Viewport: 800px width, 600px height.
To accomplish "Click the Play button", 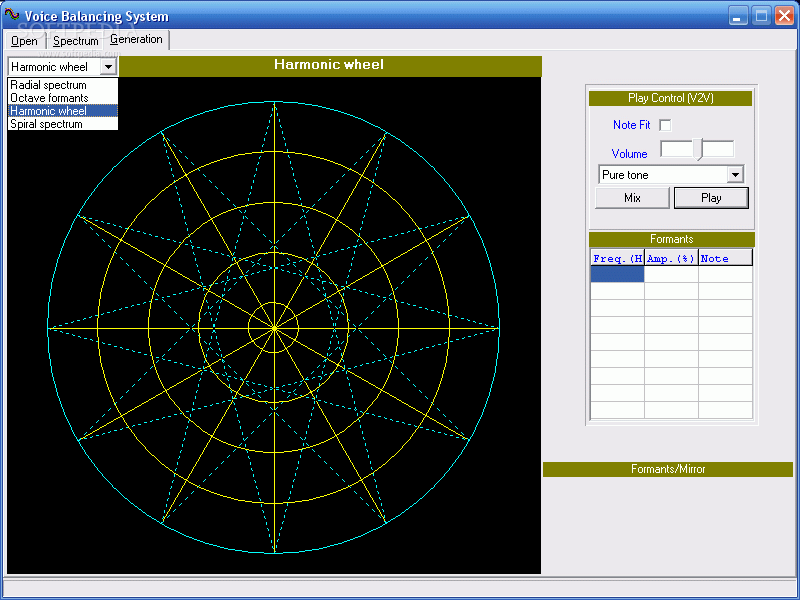I will point(711,198).
